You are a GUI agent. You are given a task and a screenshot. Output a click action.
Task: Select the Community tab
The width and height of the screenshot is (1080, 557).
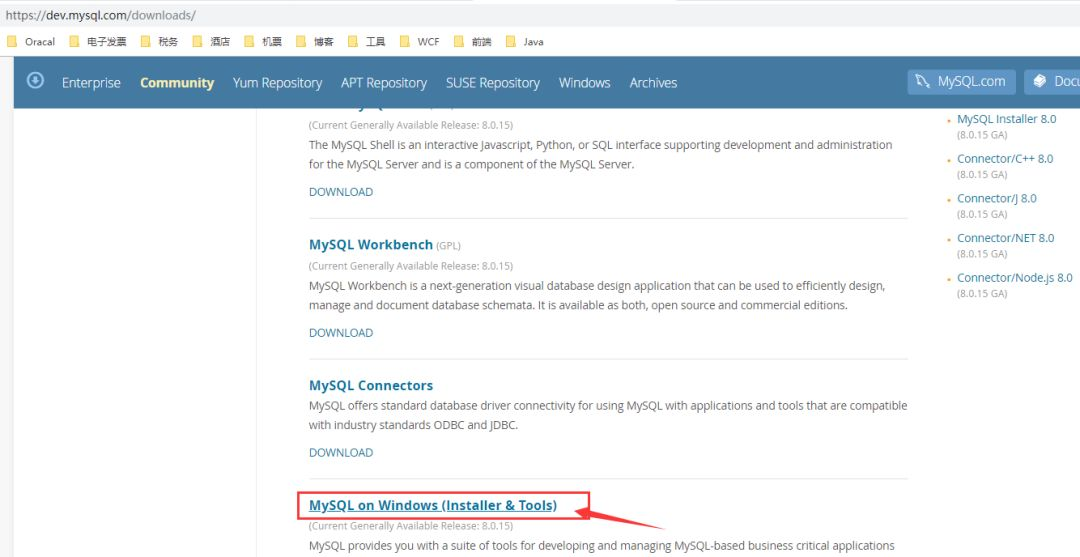click(x=177, y=83)
